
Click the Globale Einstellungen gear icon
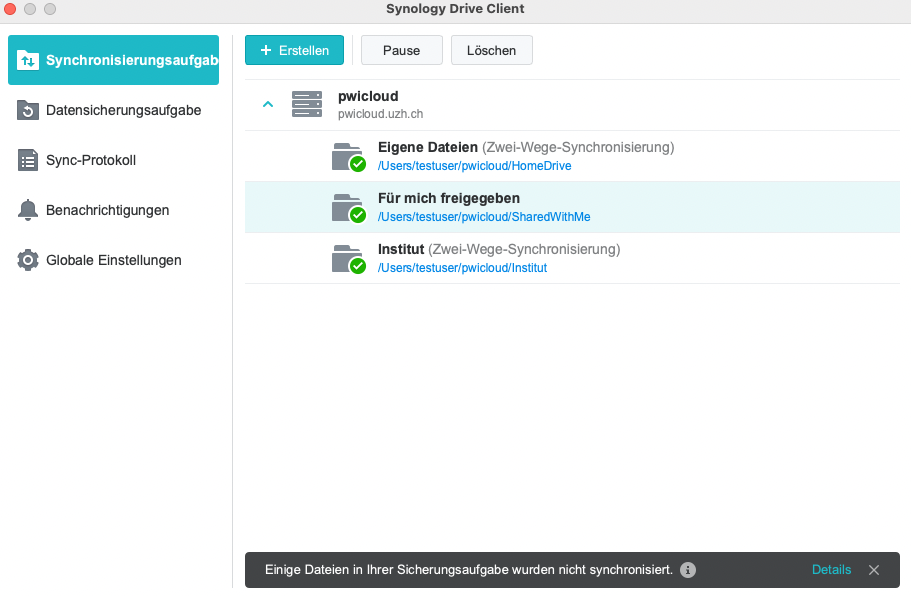28,260
